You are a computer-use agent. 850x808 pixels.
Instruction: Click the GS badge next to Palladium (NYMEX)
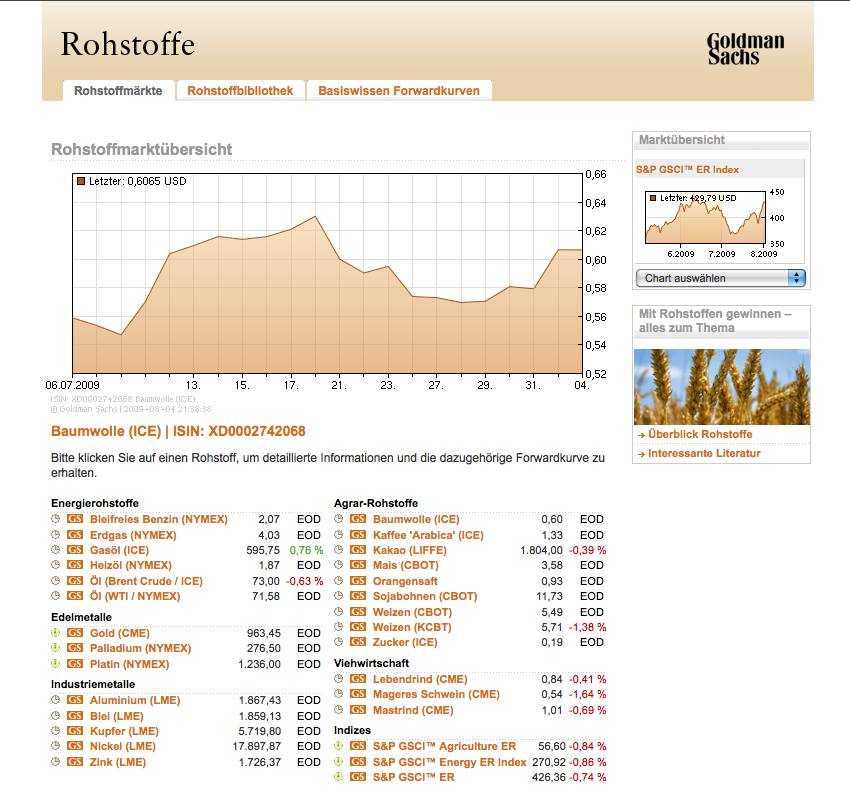pos(75,648)
